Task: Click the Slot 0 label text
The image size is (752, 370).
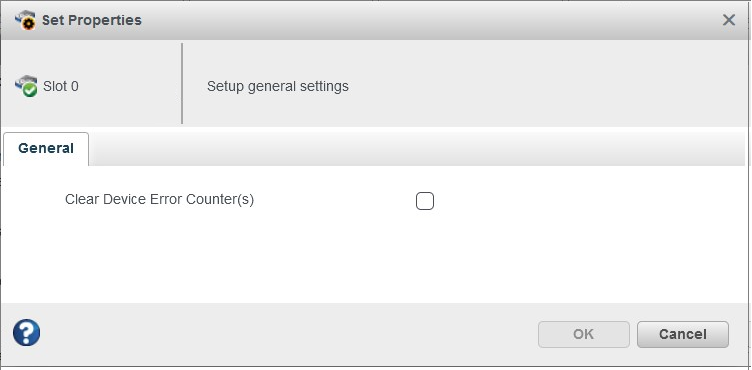Action: coord(61,86)
